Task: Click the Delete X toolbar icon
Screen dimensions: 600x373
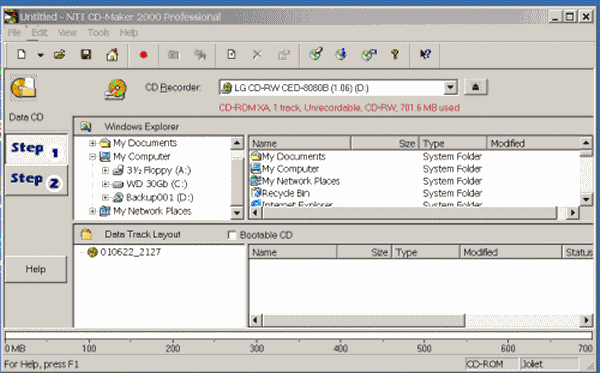Action: pos(257,55)
